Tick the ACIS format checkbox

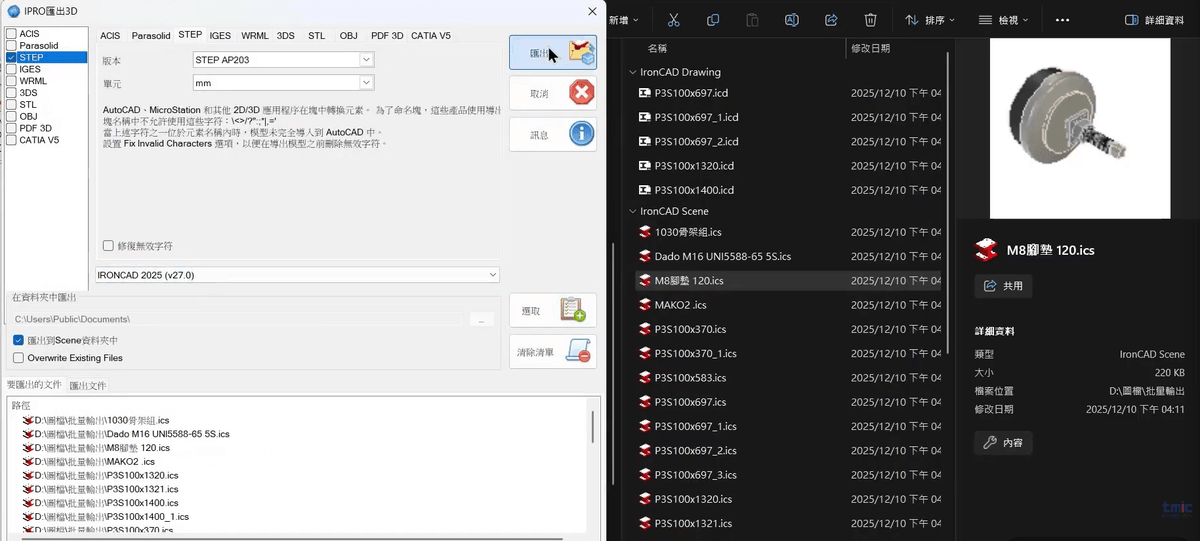click(x=11, y=34)
